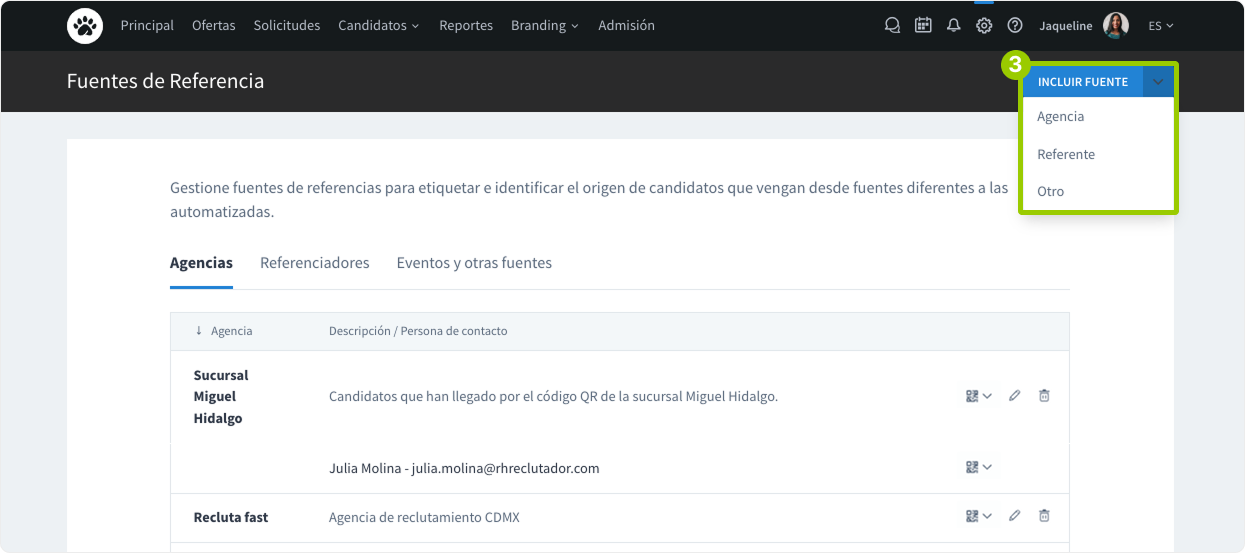Select the Eventos y otras fuentes tab
This screenshot has width=1245, height=553.
coord(474,263)
